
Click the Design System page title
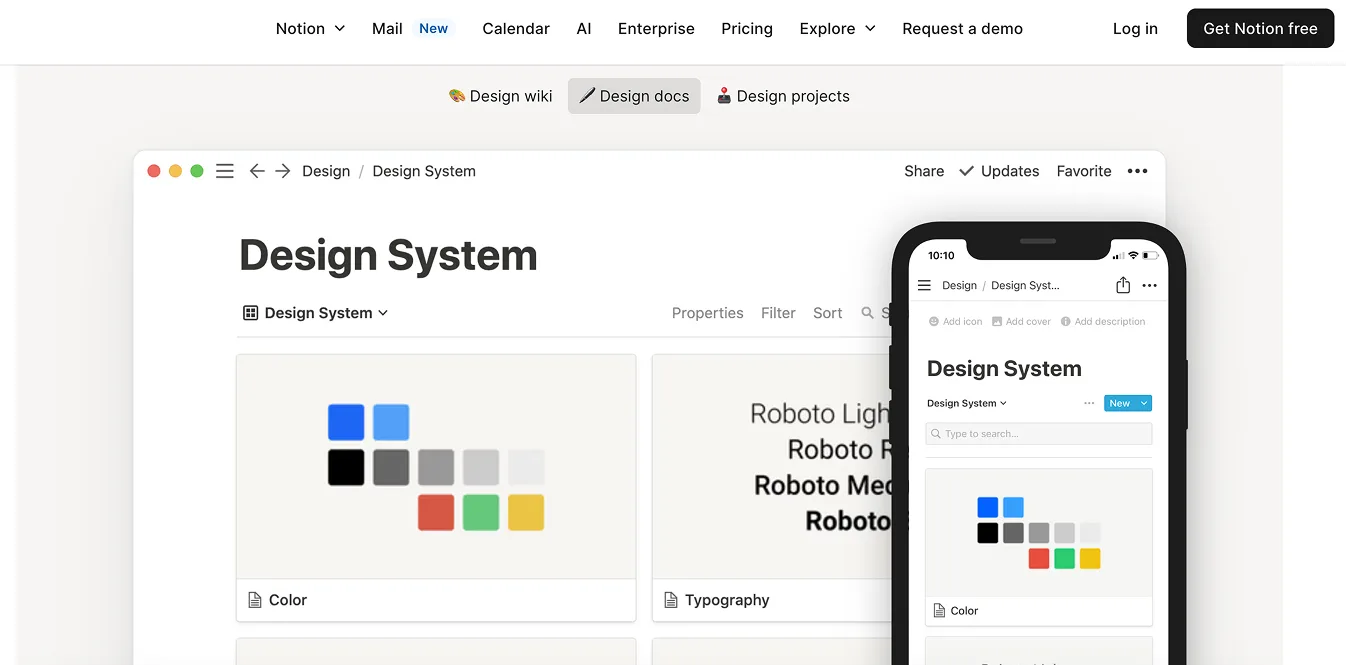(388, 255)
